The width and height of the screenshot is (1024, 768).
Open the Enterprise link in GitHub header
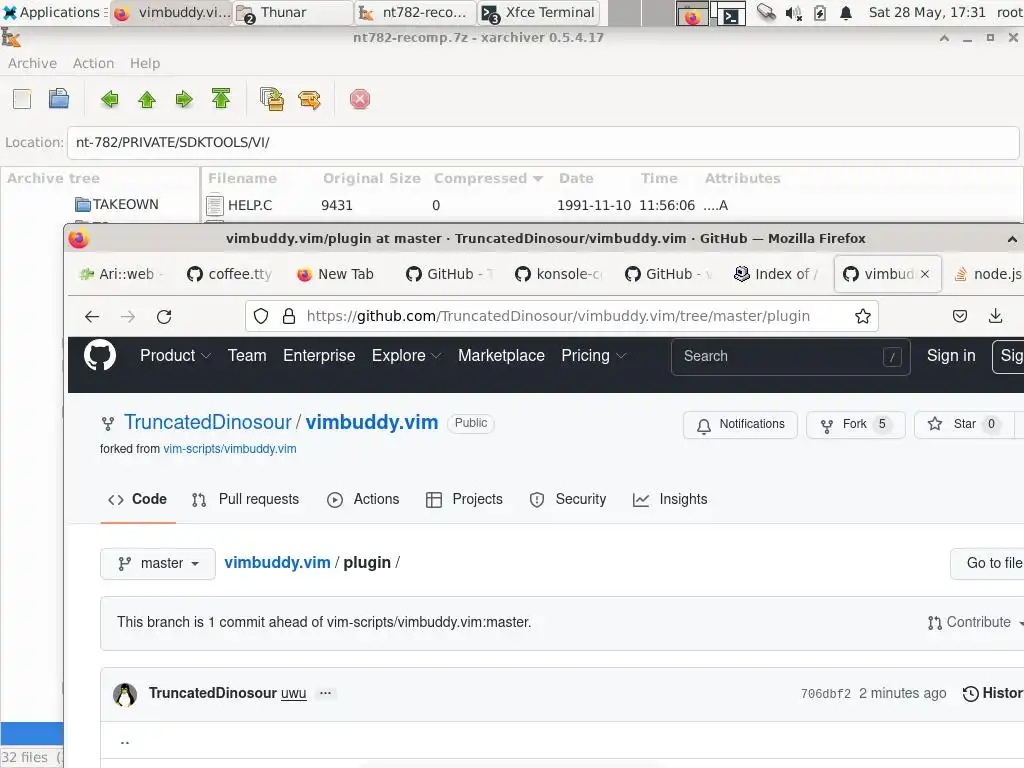[319, 356]
